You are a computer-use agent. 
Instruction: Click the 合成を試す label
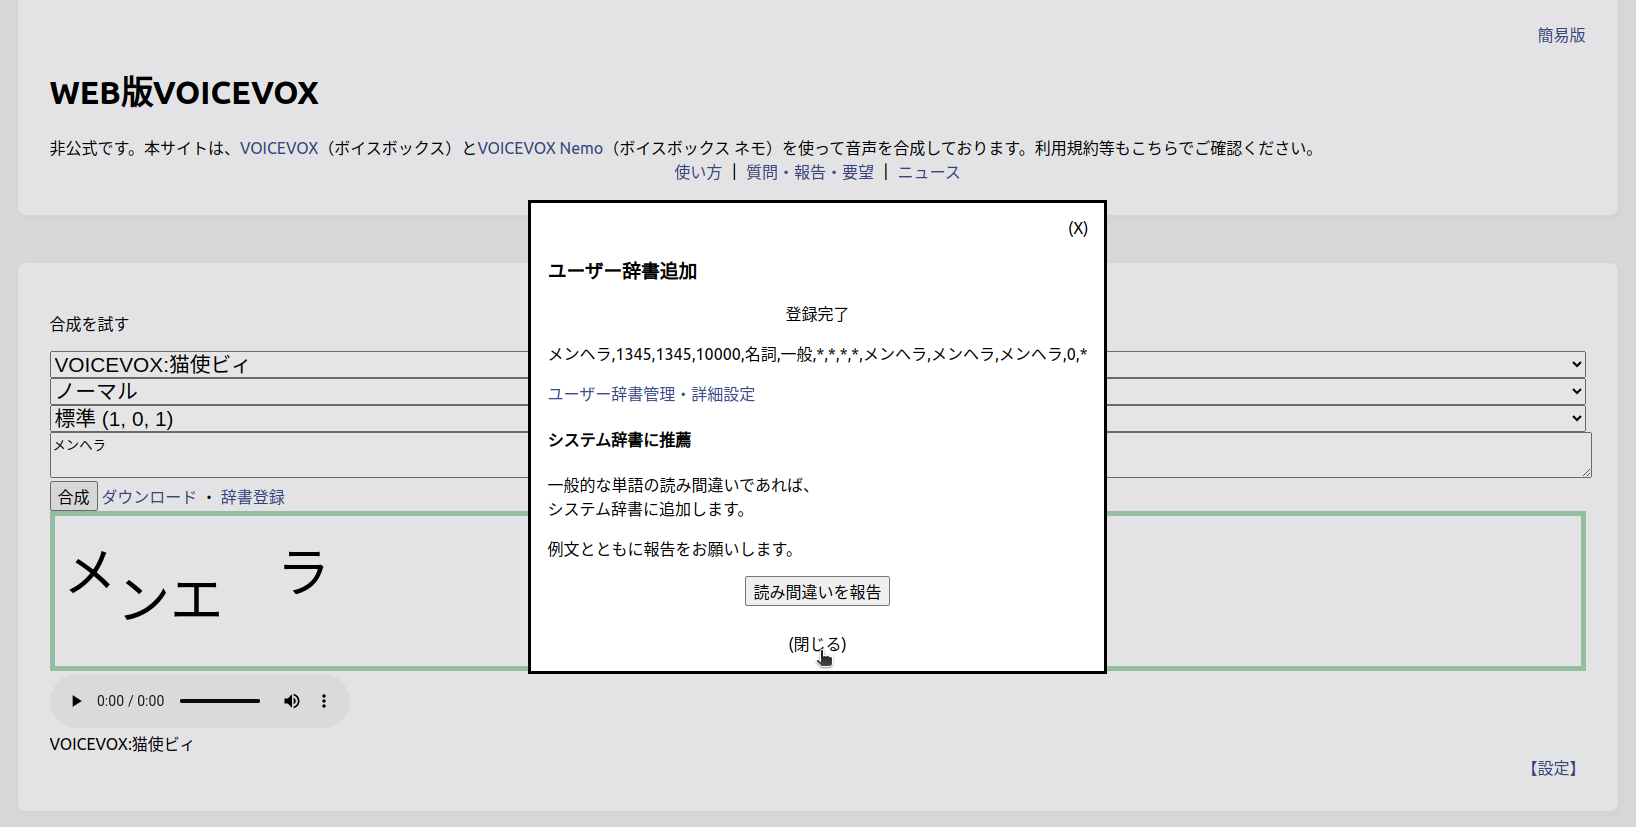(89, 324)
